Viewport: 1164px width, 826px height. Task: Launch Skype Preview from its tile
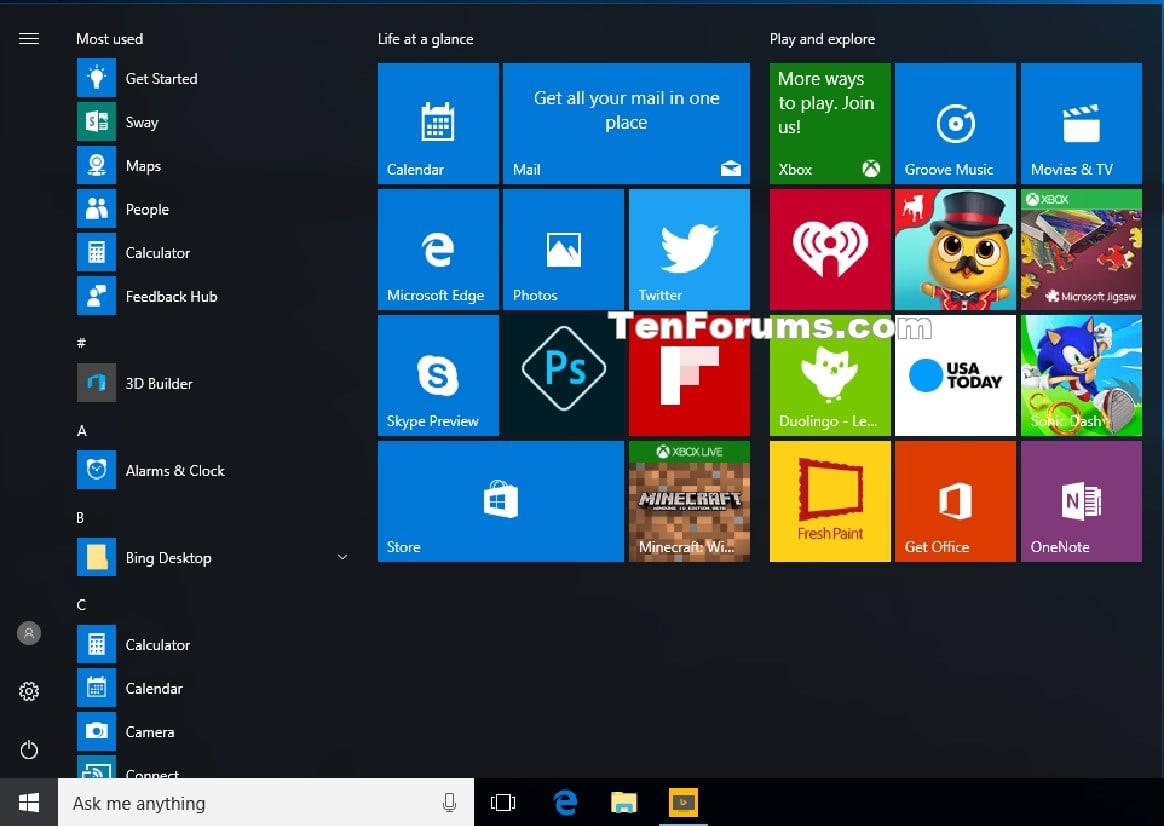point(438,375)
